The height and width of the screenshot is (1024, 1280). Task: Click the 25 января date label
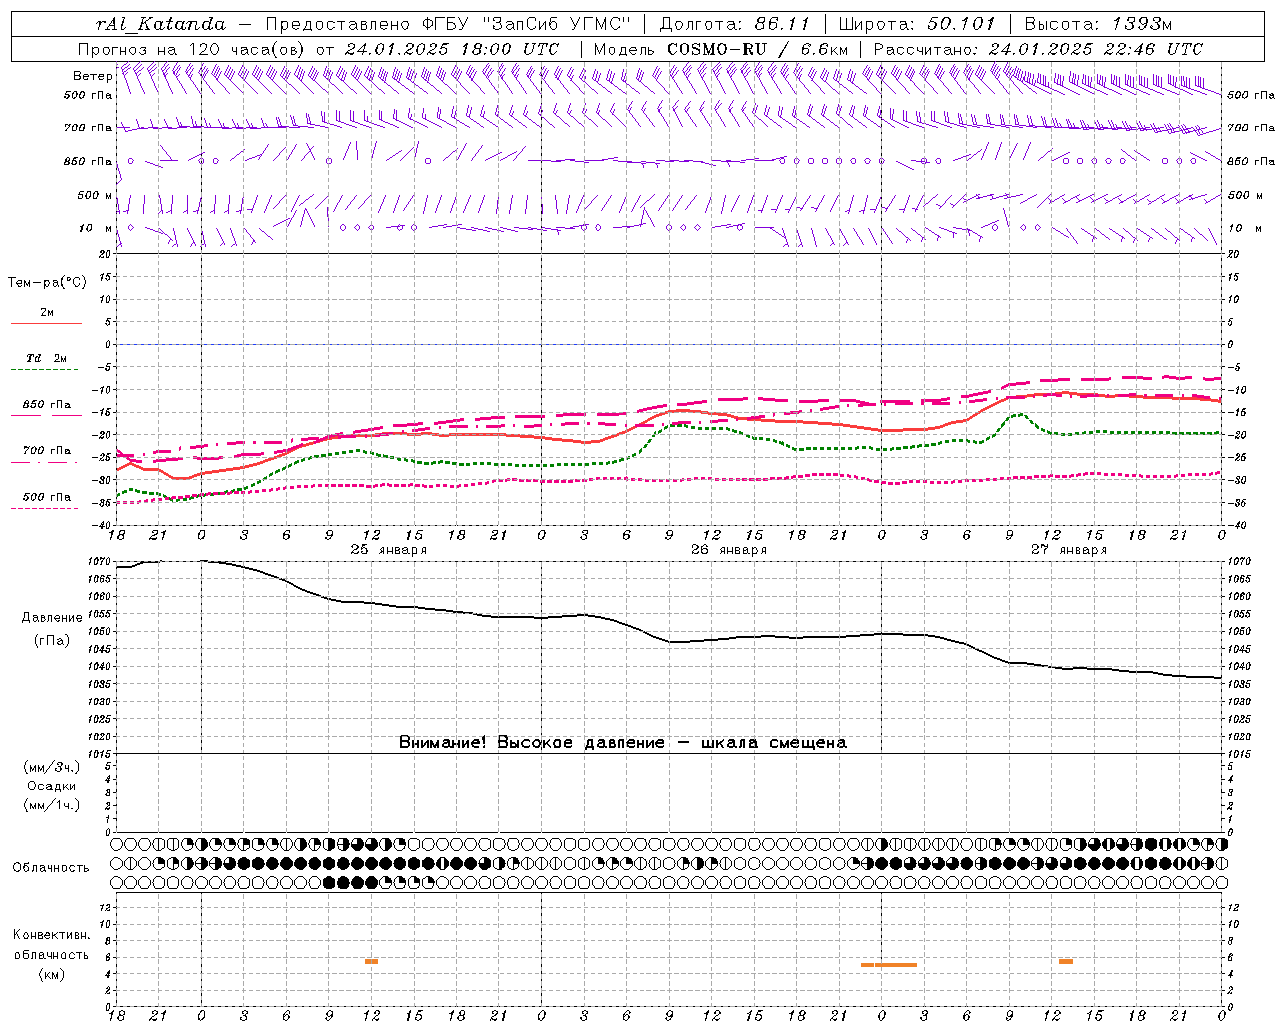388,550
